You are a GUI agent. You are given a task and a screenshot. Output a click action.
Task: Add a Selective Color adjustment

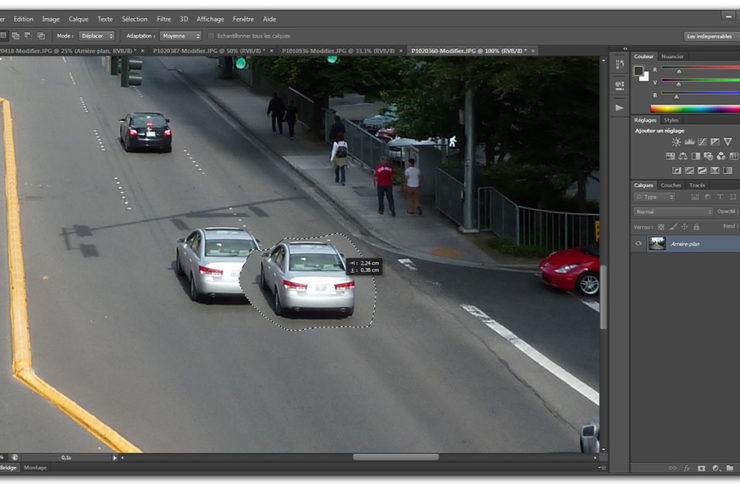pyautogui.click(x=715, y=170)
